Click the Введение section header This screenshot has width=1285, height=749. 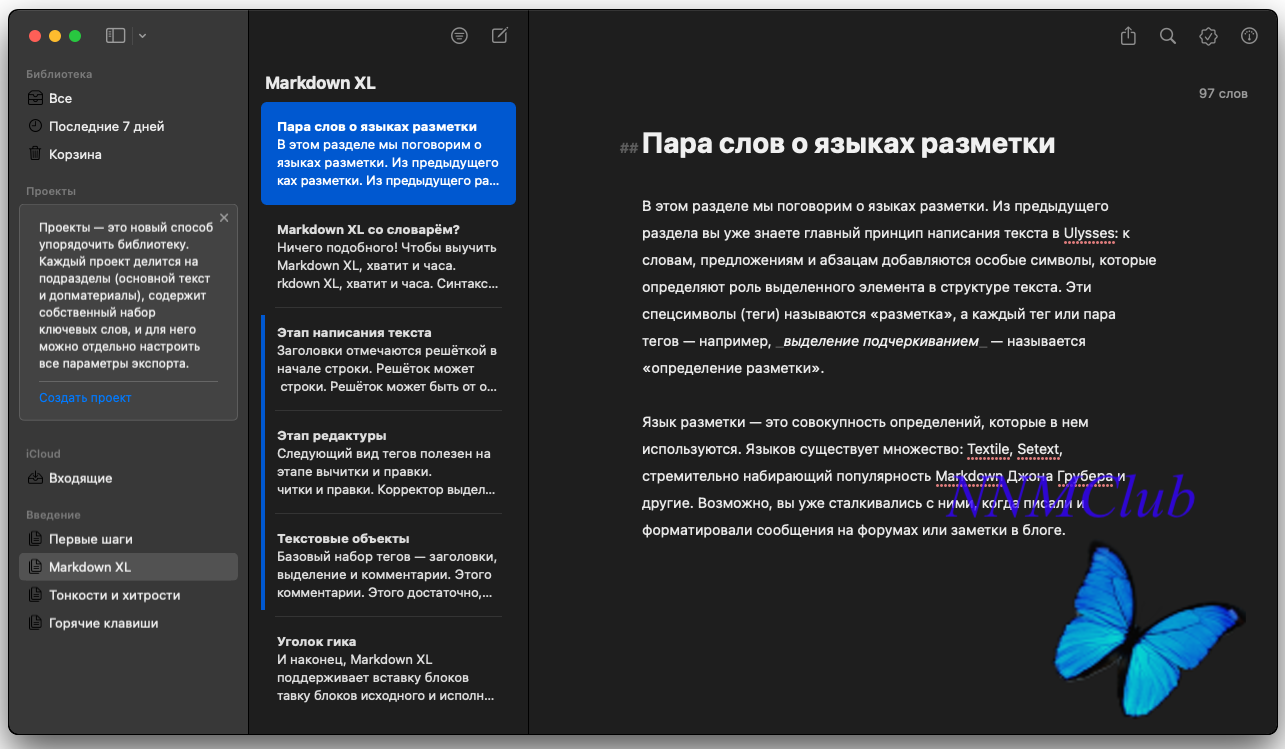pos(54,515)
